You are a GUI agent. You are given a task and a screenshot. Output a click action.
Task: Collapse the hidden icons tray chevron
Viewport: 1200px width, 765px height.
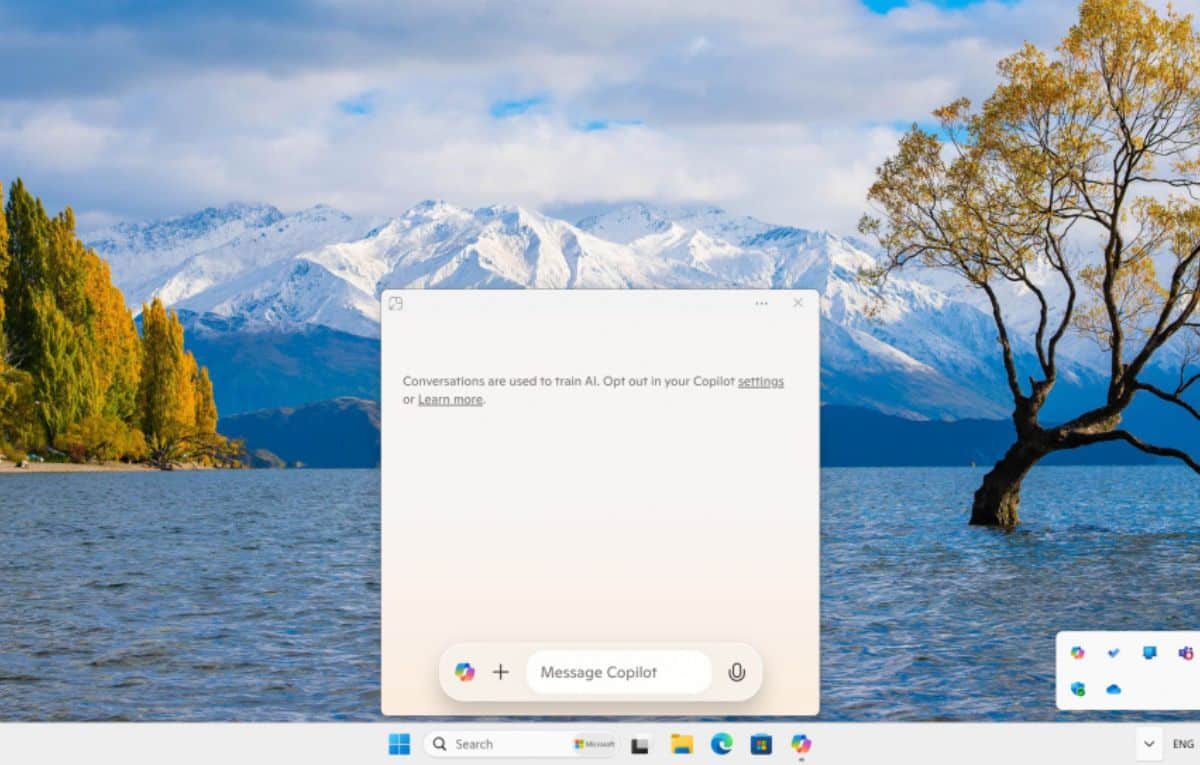[1149, 744]
